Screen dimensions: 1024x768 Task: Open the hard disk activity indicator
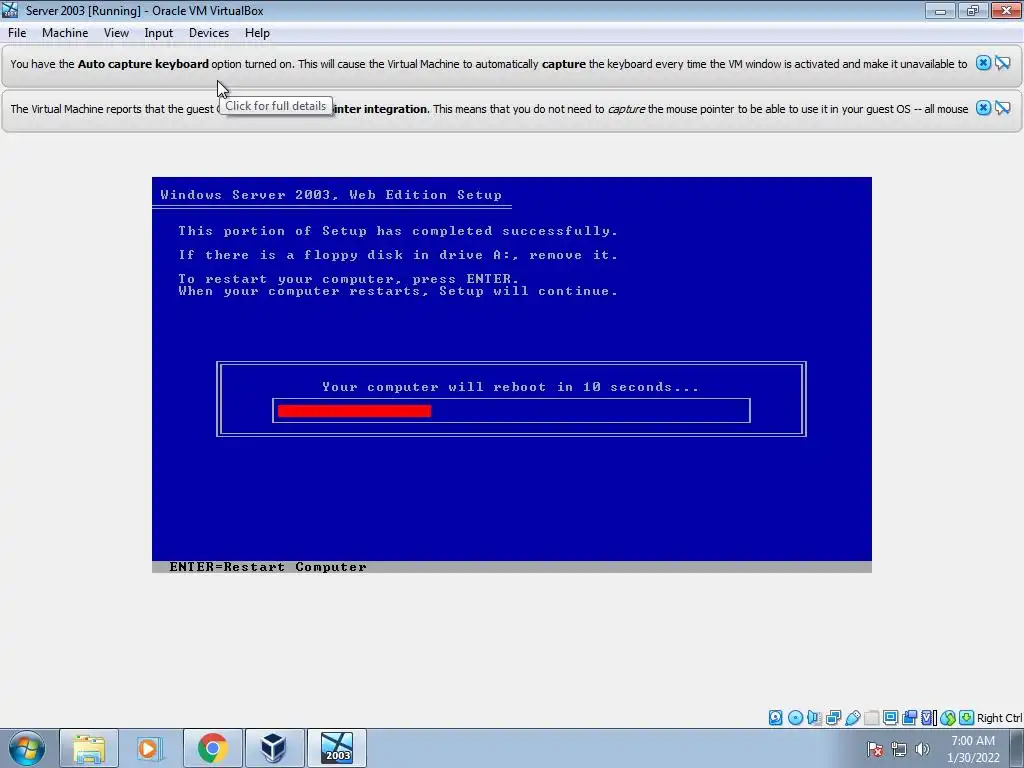775,718
